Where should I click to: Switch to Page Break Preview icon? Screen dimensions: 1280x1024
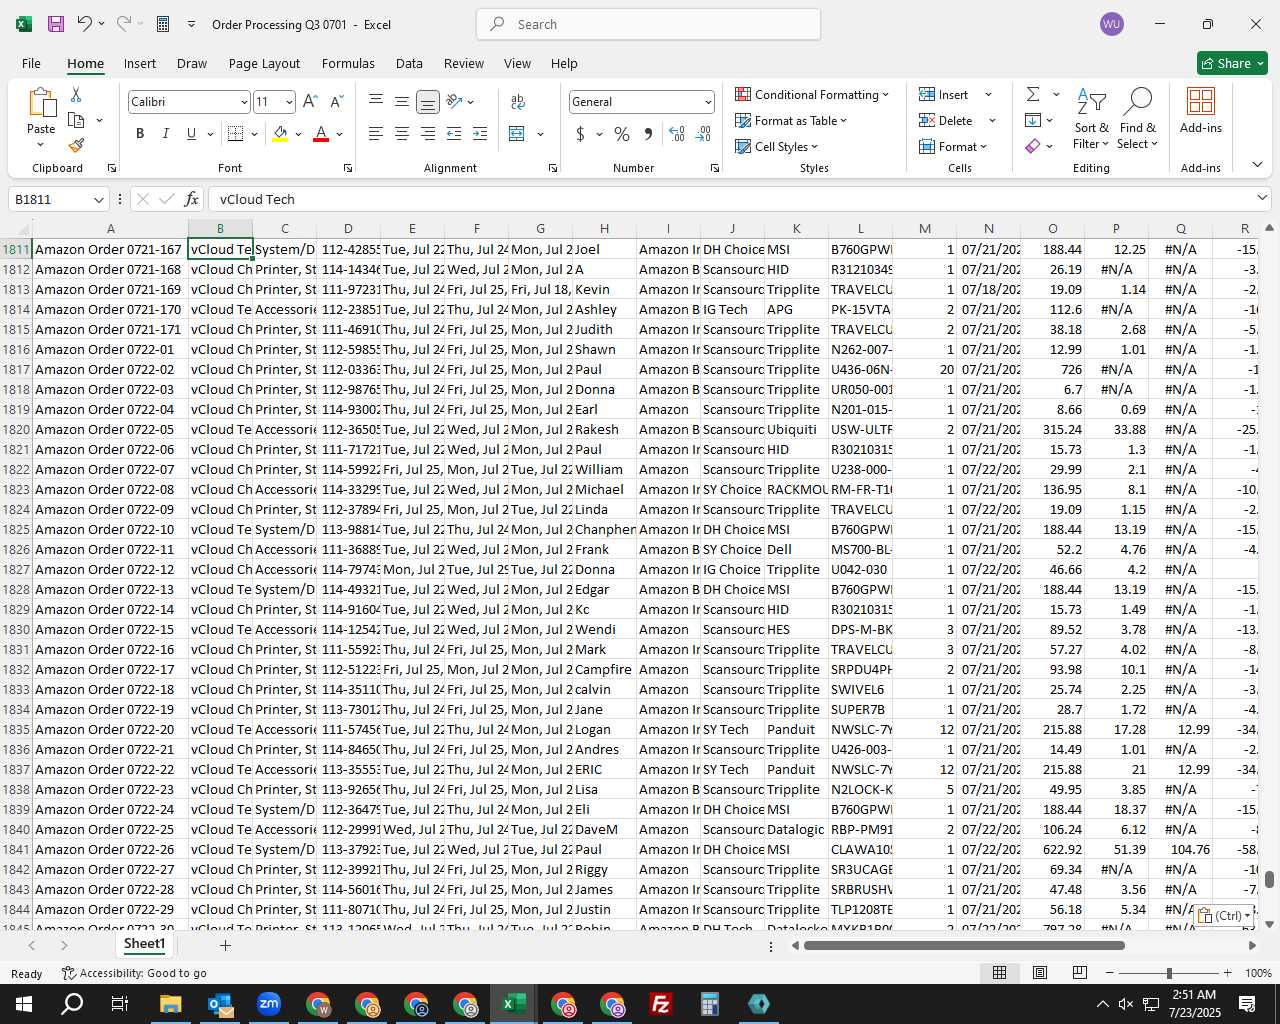[x=1080, y=973]
